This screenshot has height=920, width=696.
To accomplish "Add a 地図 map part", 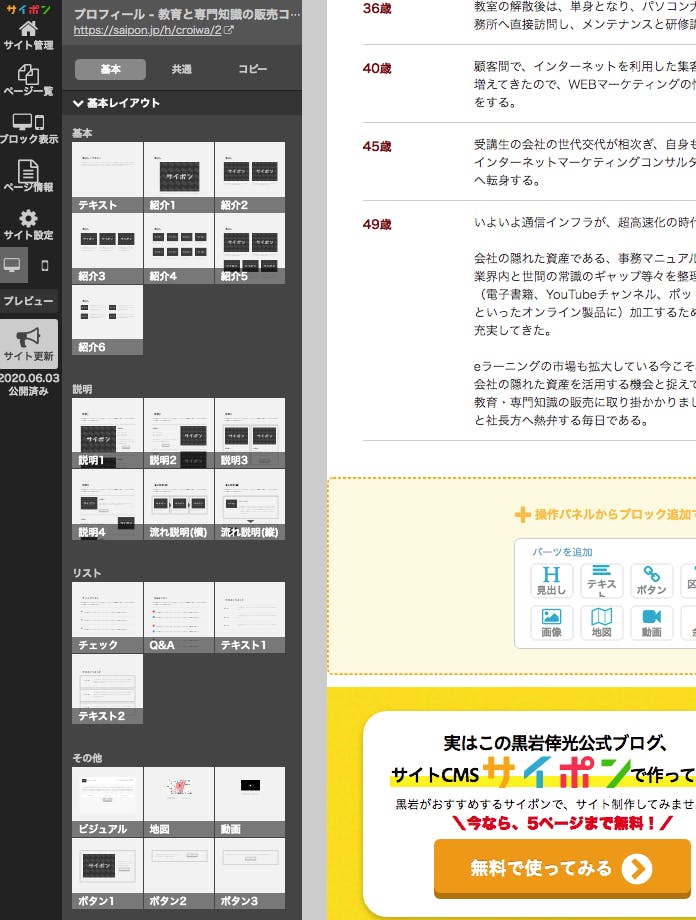I will [601, 623].
